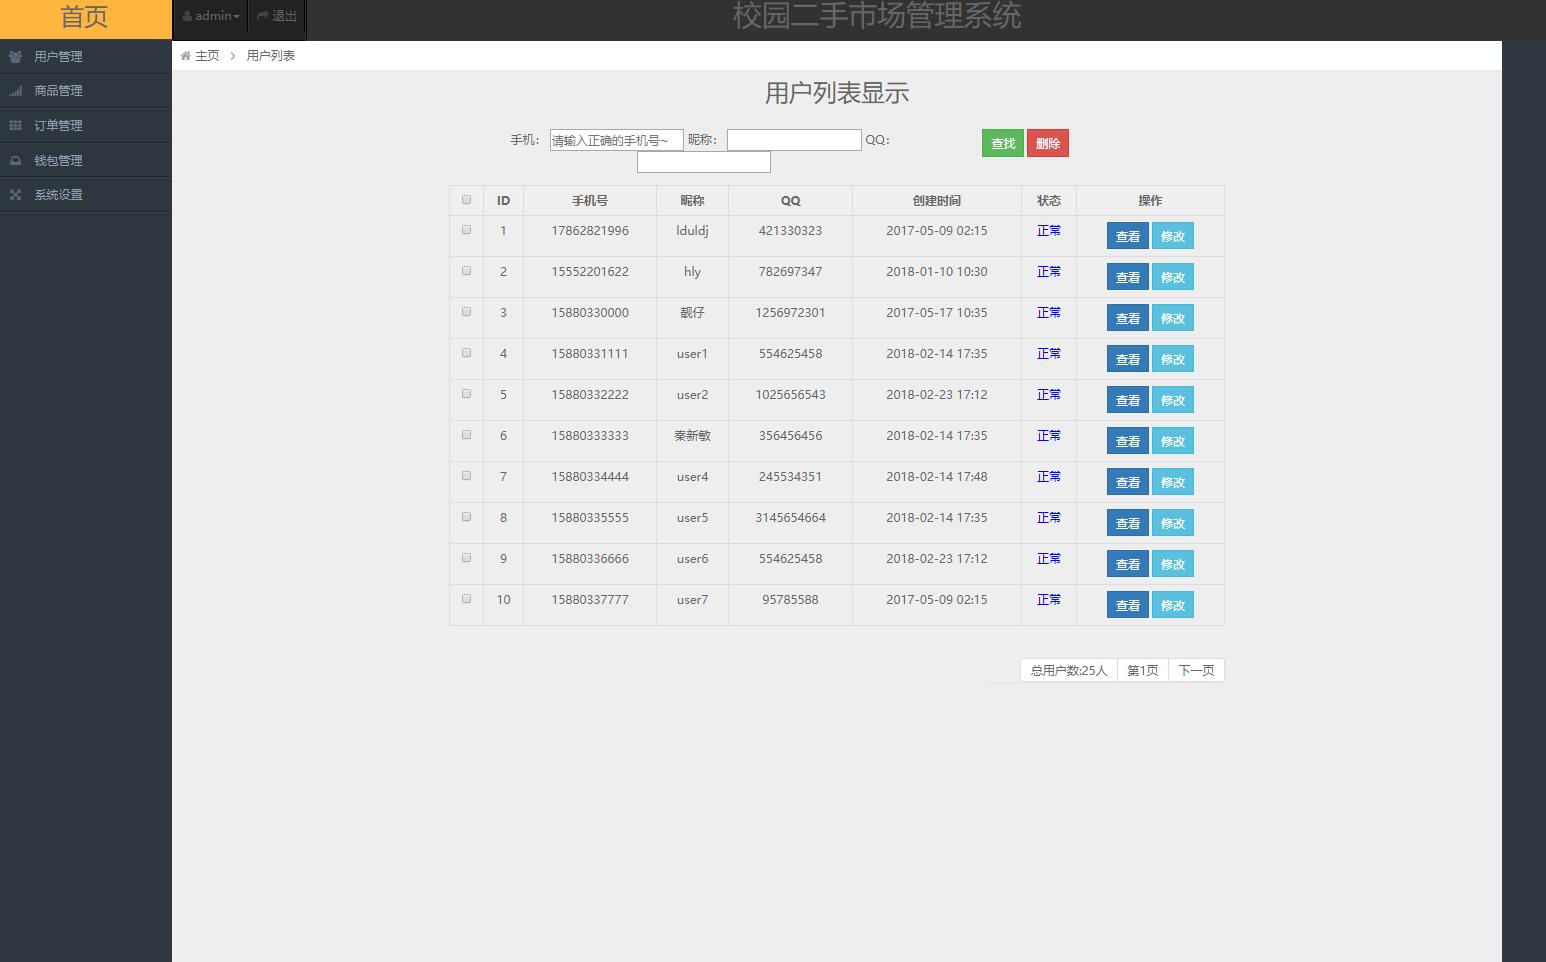The height and width of the screenshot is (962, 1546).
Task: Expand the 商品管理 sidebar menu
Action: 58,91
